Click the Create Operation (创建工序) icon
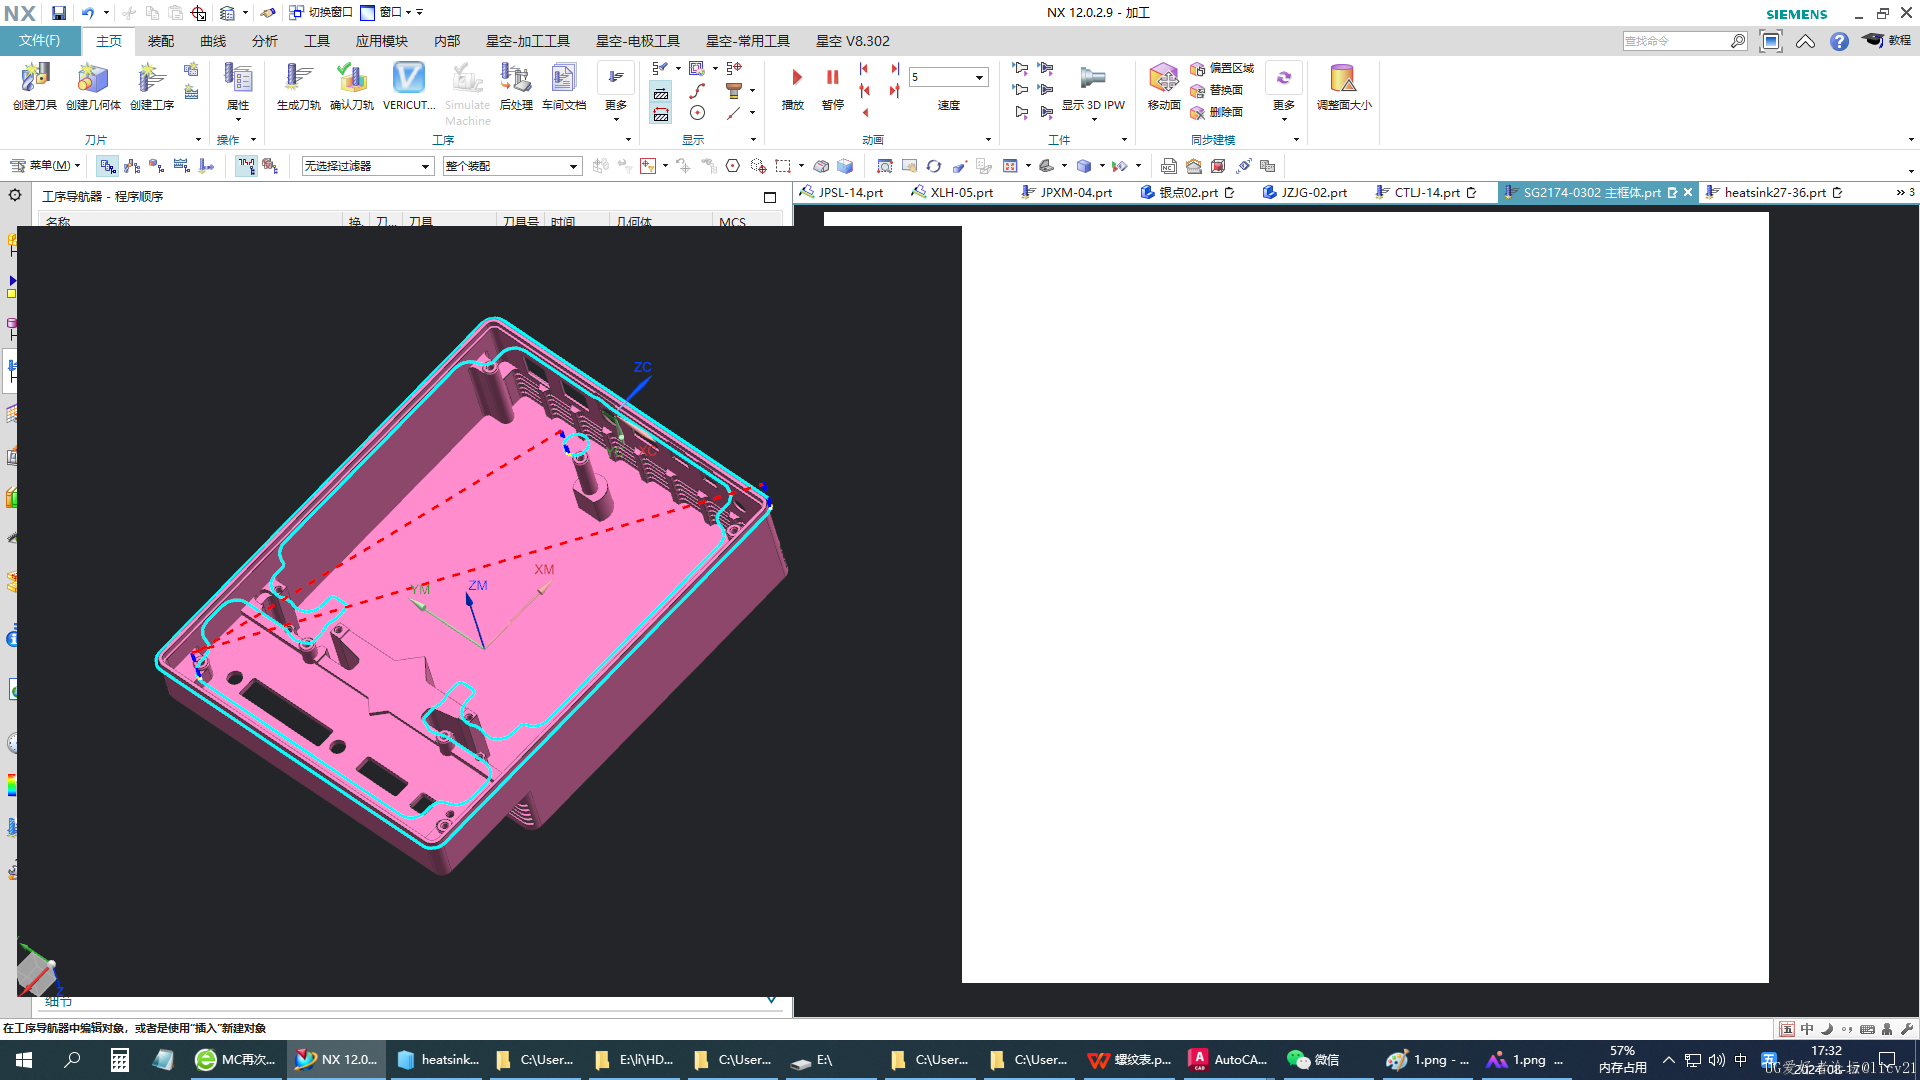1920x1080 pixels. coord(152,86)
